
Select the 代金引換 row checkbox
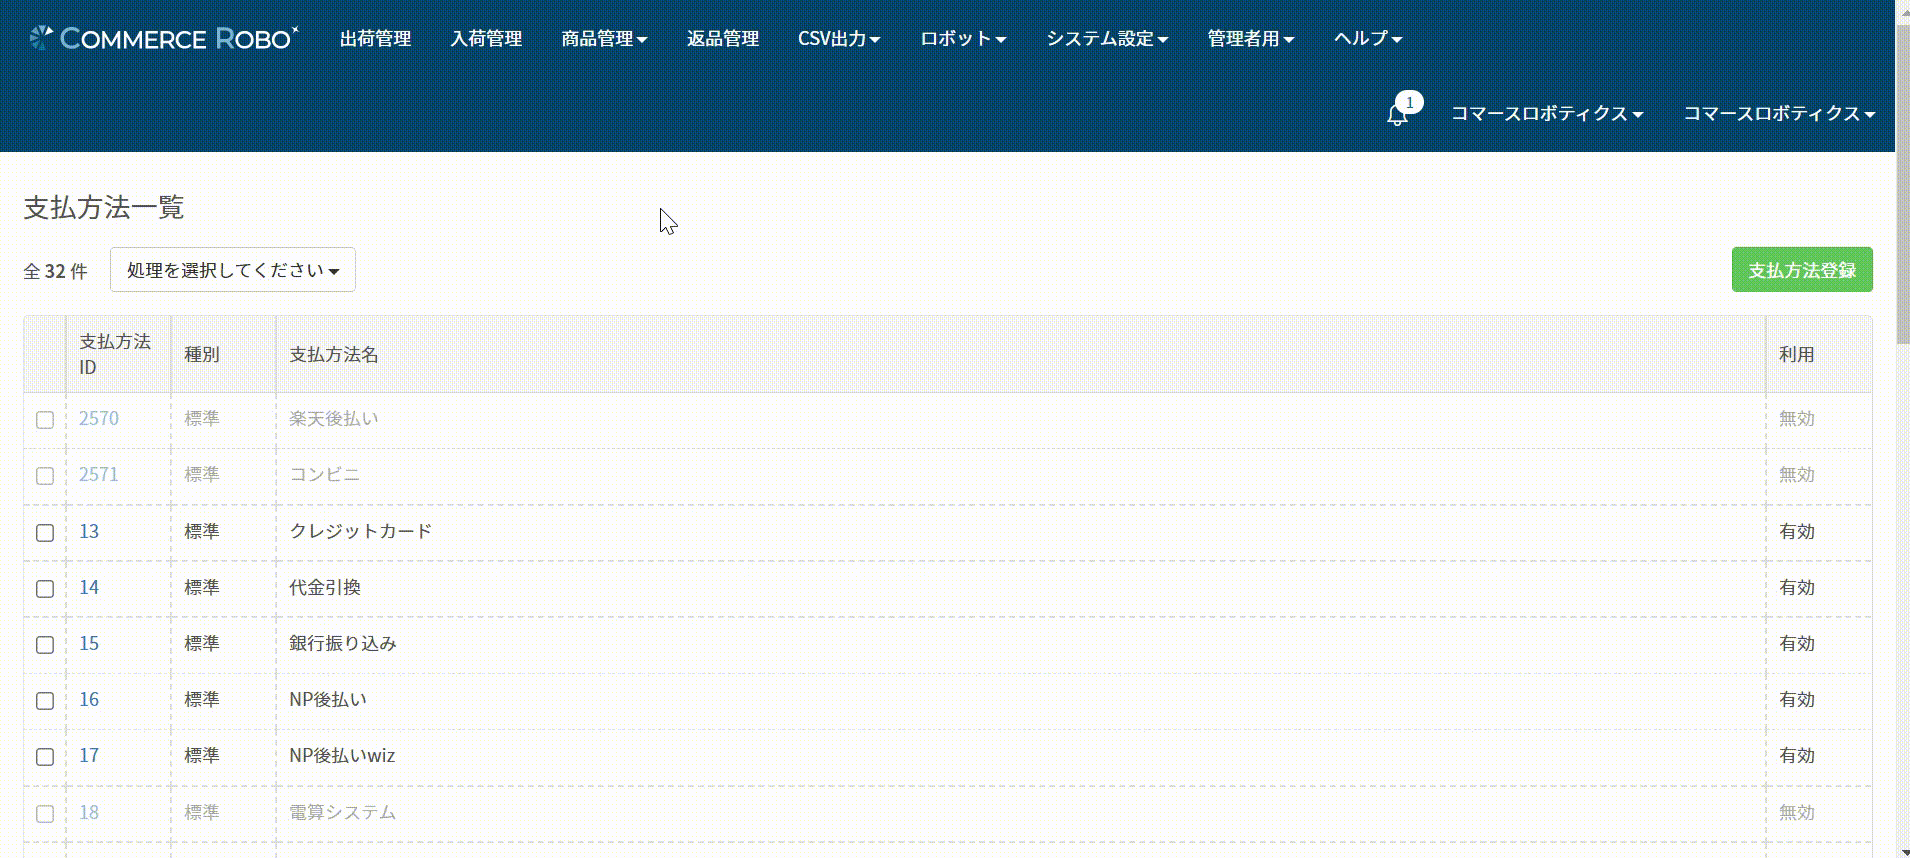point(45,589)
